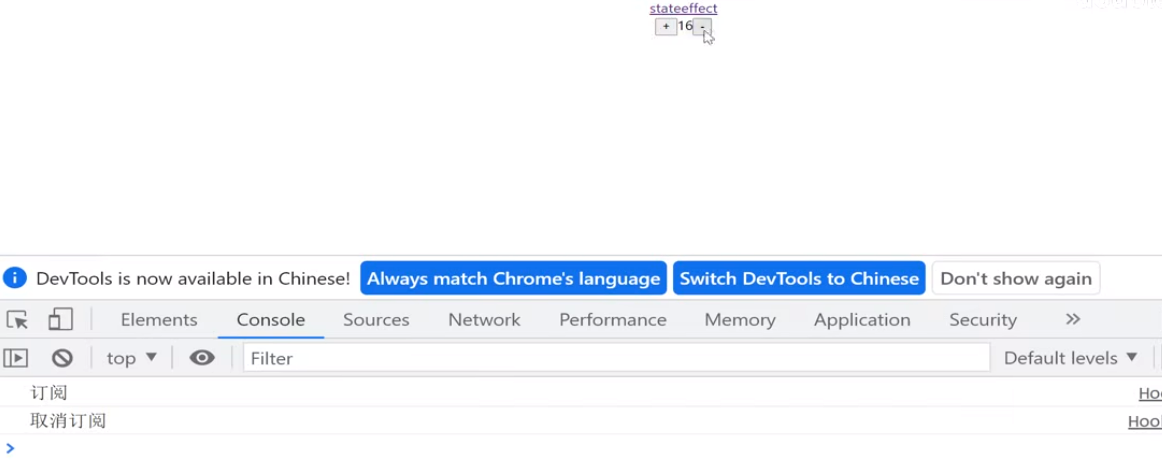Expand more DevTools tabs with the chevrons
The width and height of the screenshot is (1162, 462).
1072,320
